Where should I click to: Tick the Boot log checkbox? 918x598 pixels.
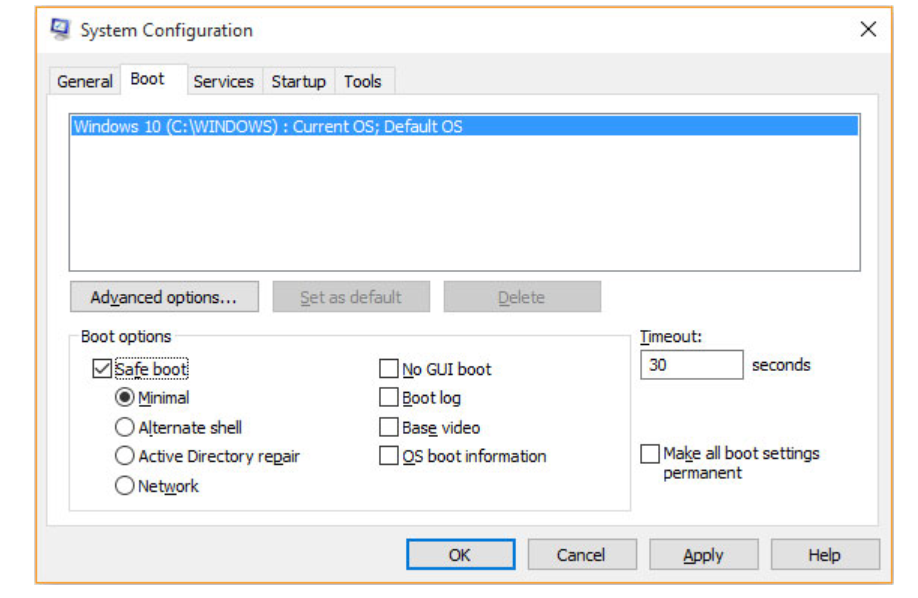pyautogui.click(x=389, y=398)
